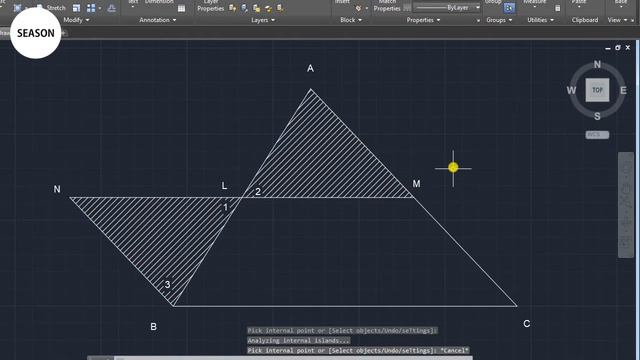The width and height of the screenshot is (640, 360).
Task: Insert a Table from the Annotation panel
Action: (181, 8)
